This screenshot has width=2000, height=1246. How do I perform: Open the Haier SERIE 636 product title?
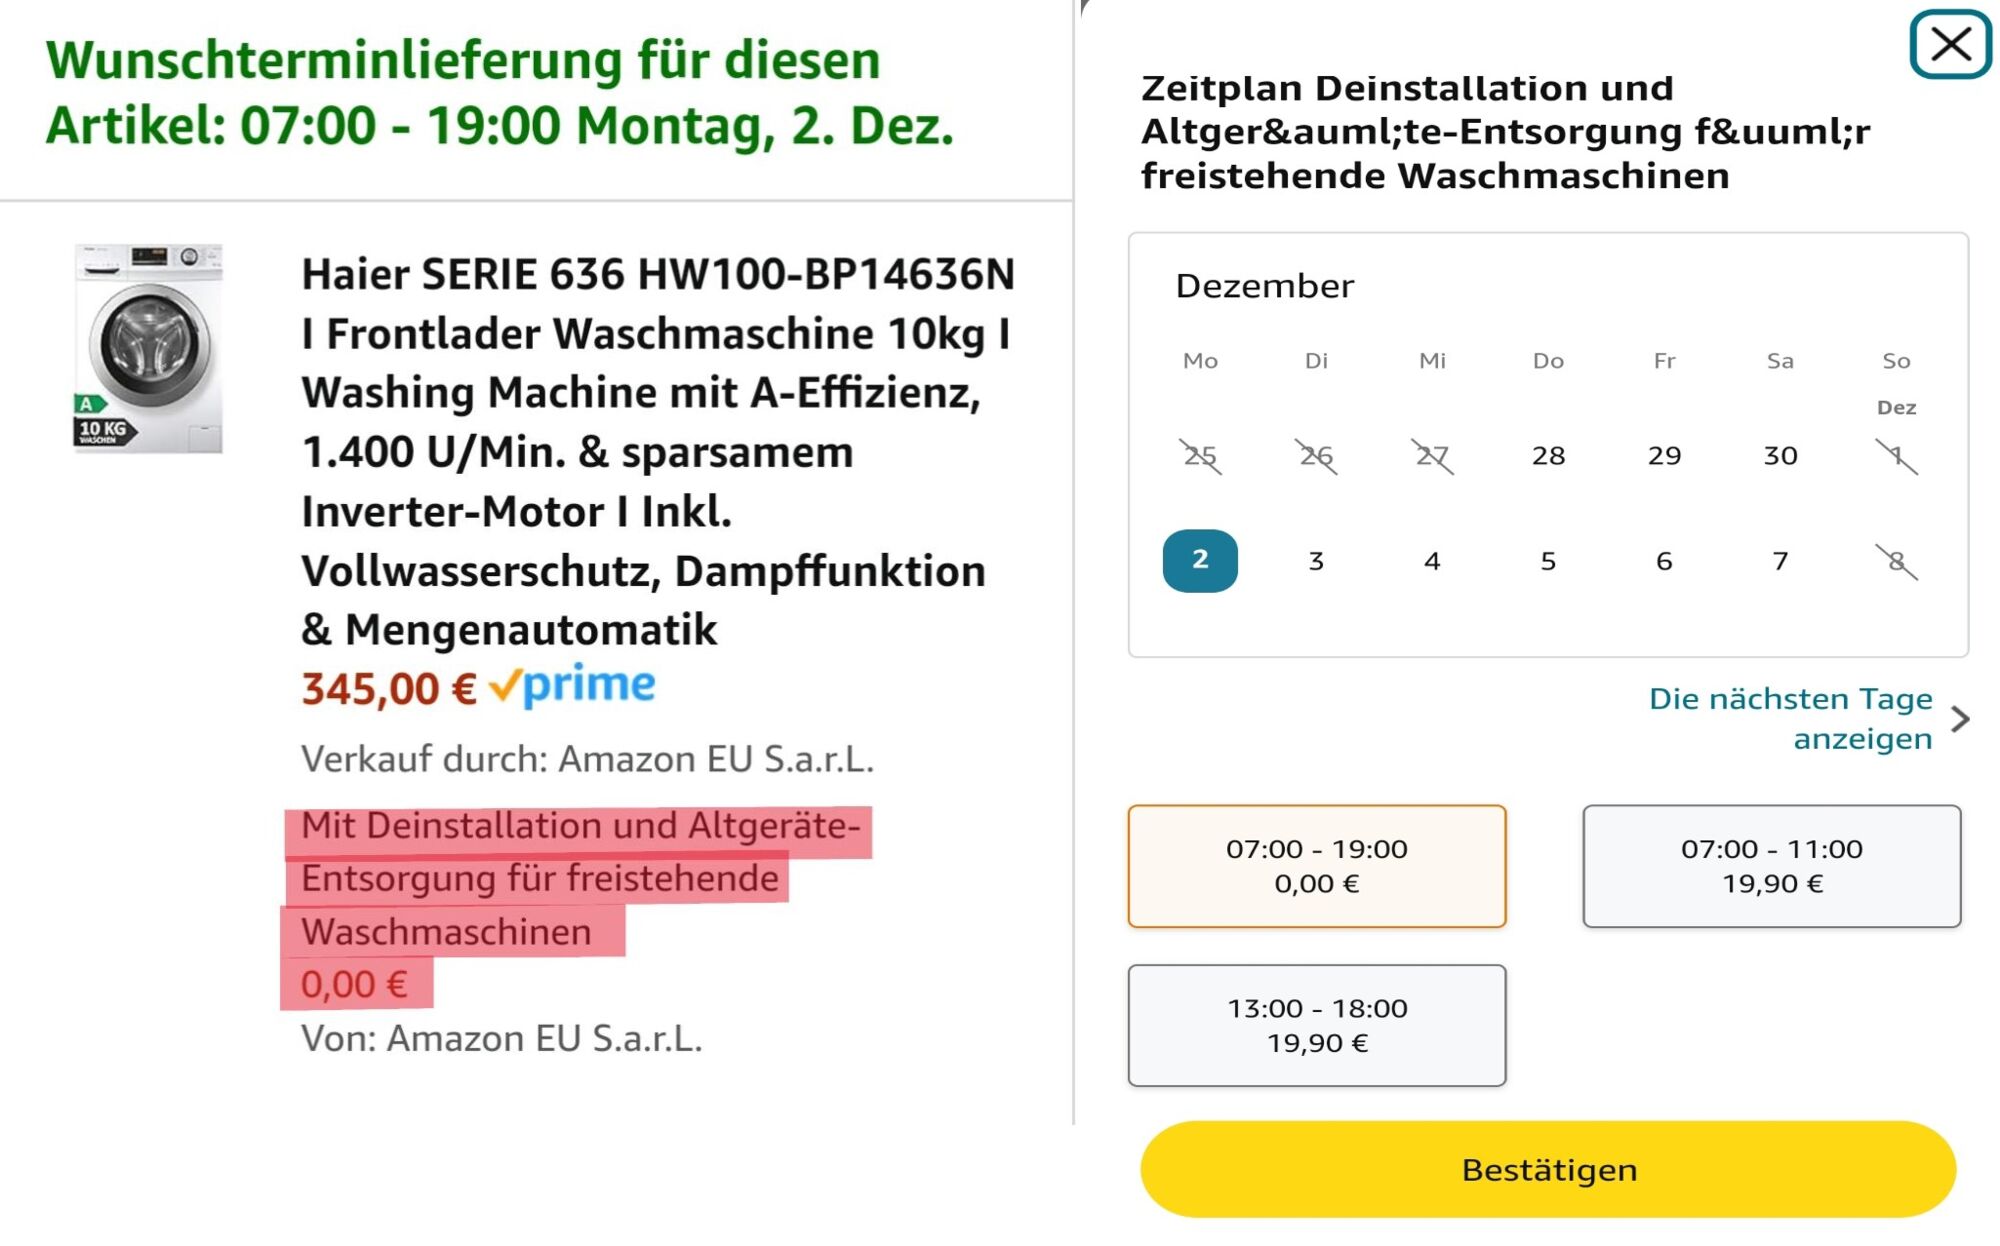(658, 452)
